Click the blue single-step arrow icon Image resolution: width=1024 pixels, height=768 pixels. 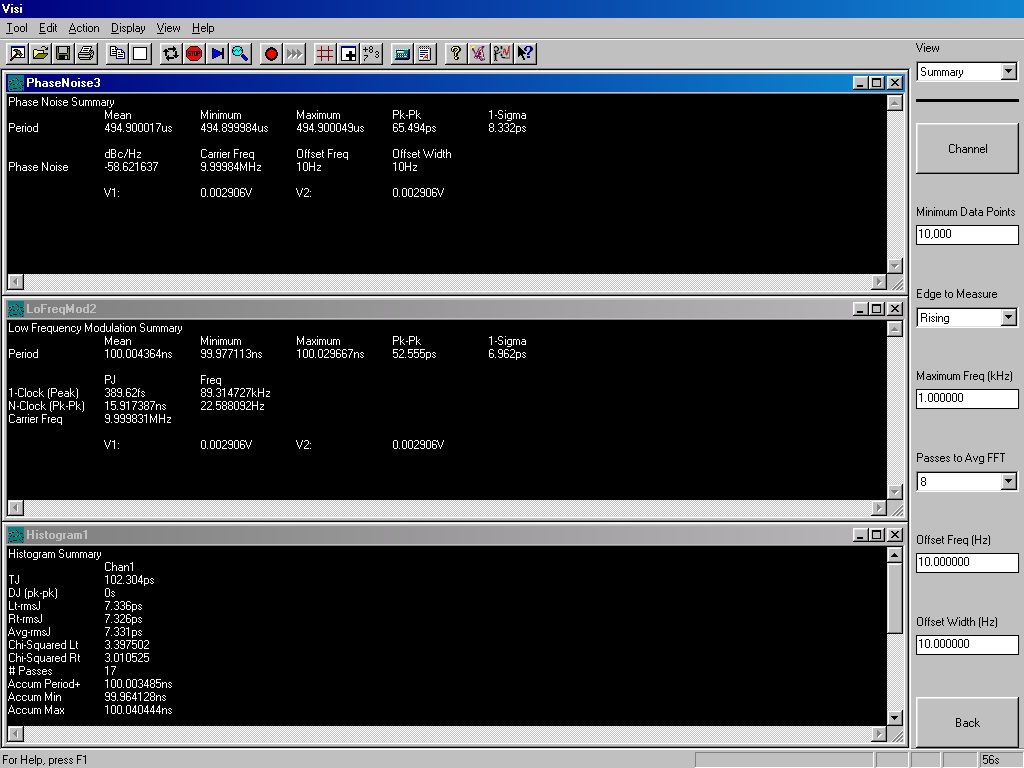pyautogui.click(x=217, y=54)
